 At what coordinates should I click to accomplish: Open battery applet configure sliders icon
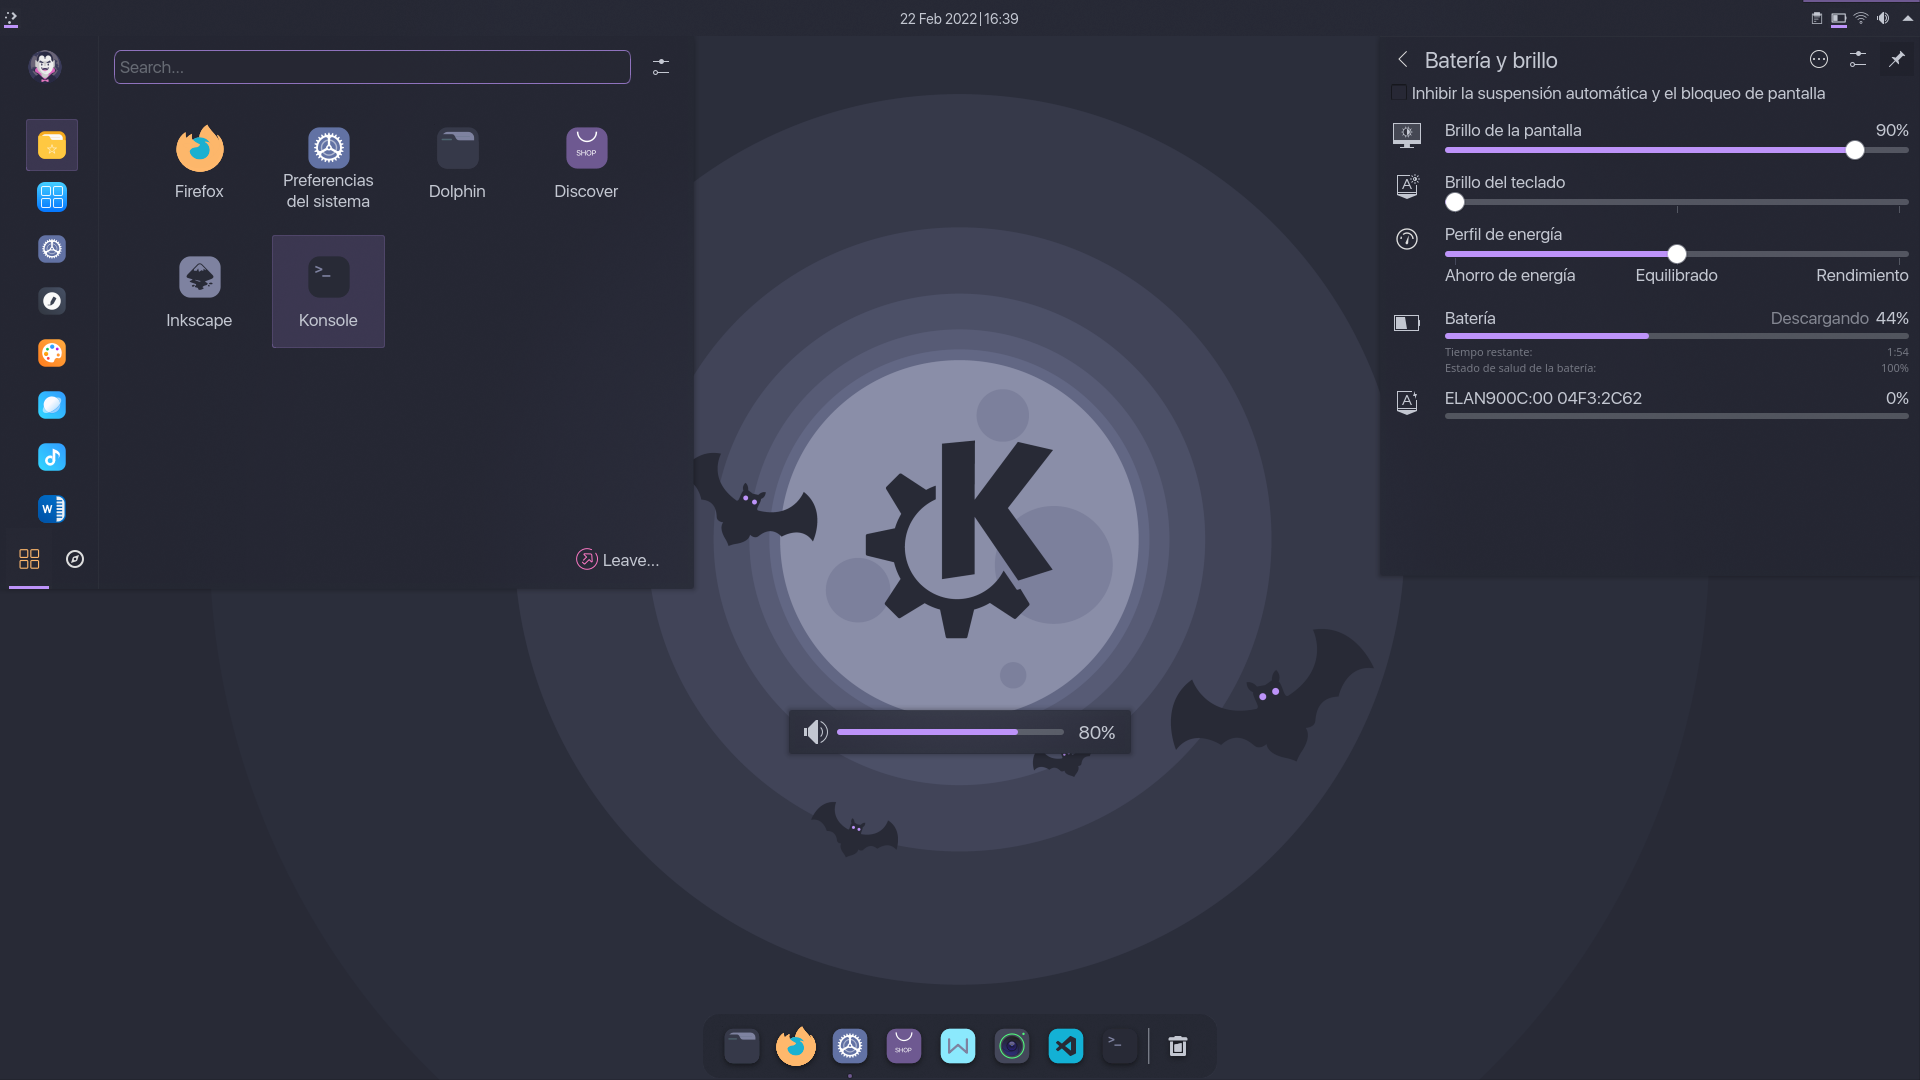[1858, 60]
